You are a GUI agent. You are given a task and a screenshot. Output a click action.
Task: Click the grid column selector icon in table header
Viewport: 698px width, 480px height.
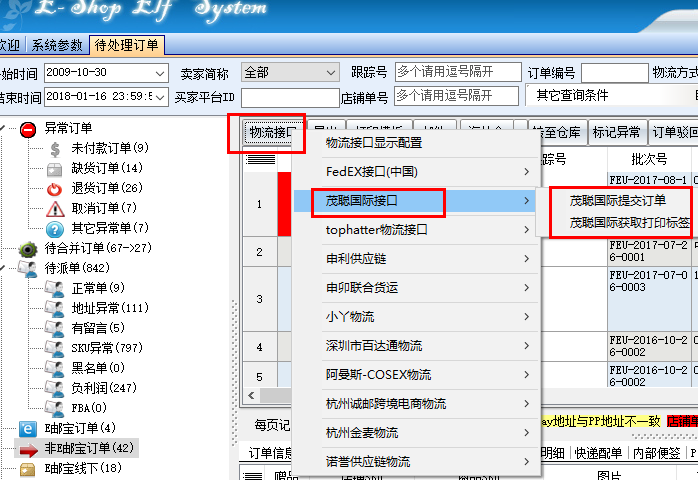click(260, 159)
